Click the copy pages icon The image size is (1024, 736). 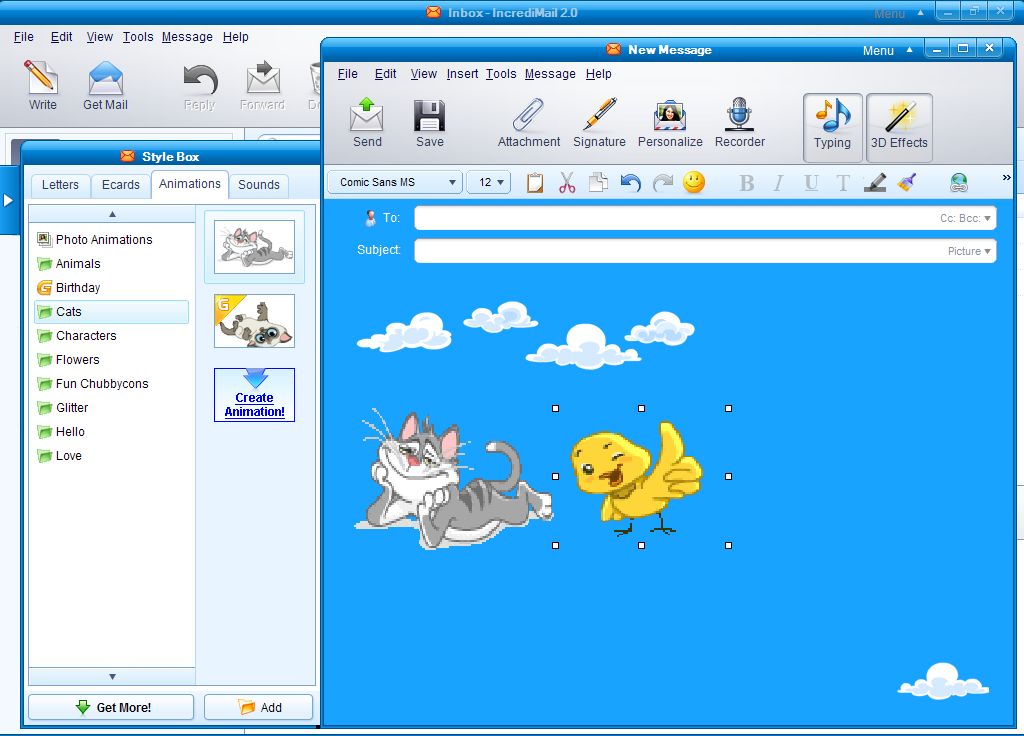pyautogui.click(x=598, y=182)
